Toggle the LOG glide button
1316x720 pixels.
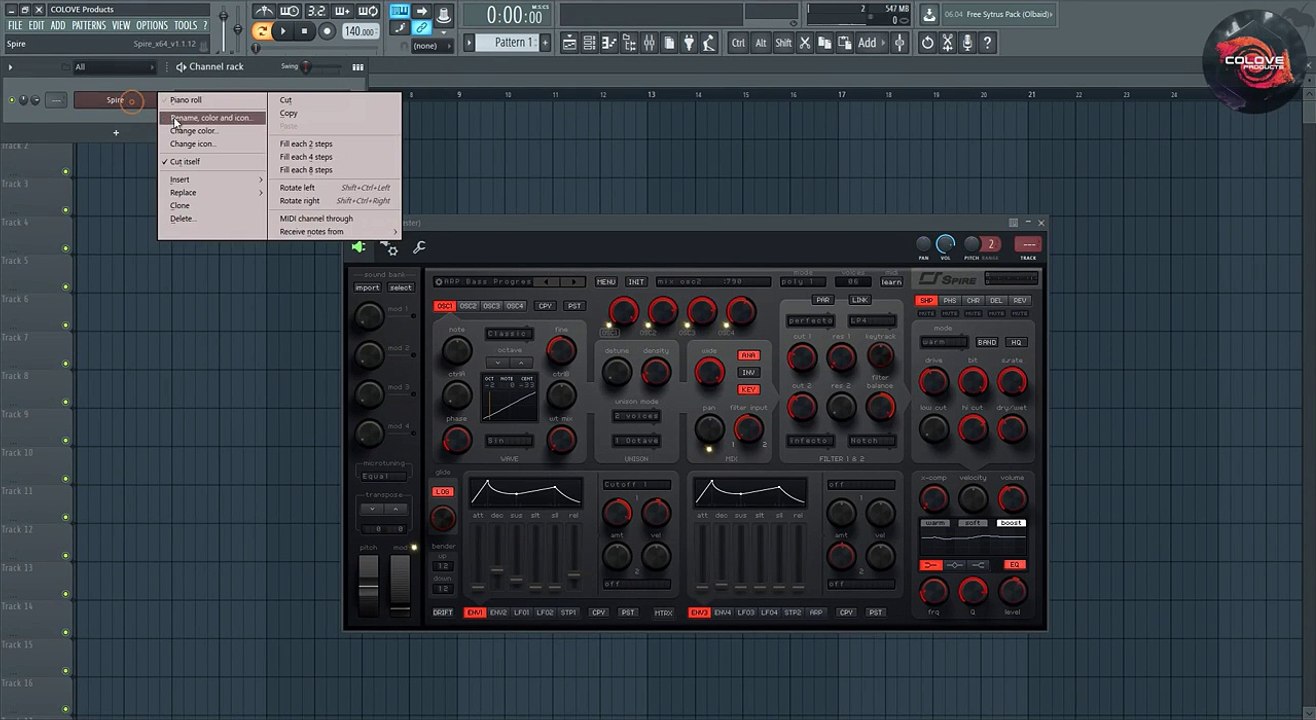[x=442, y=492]
